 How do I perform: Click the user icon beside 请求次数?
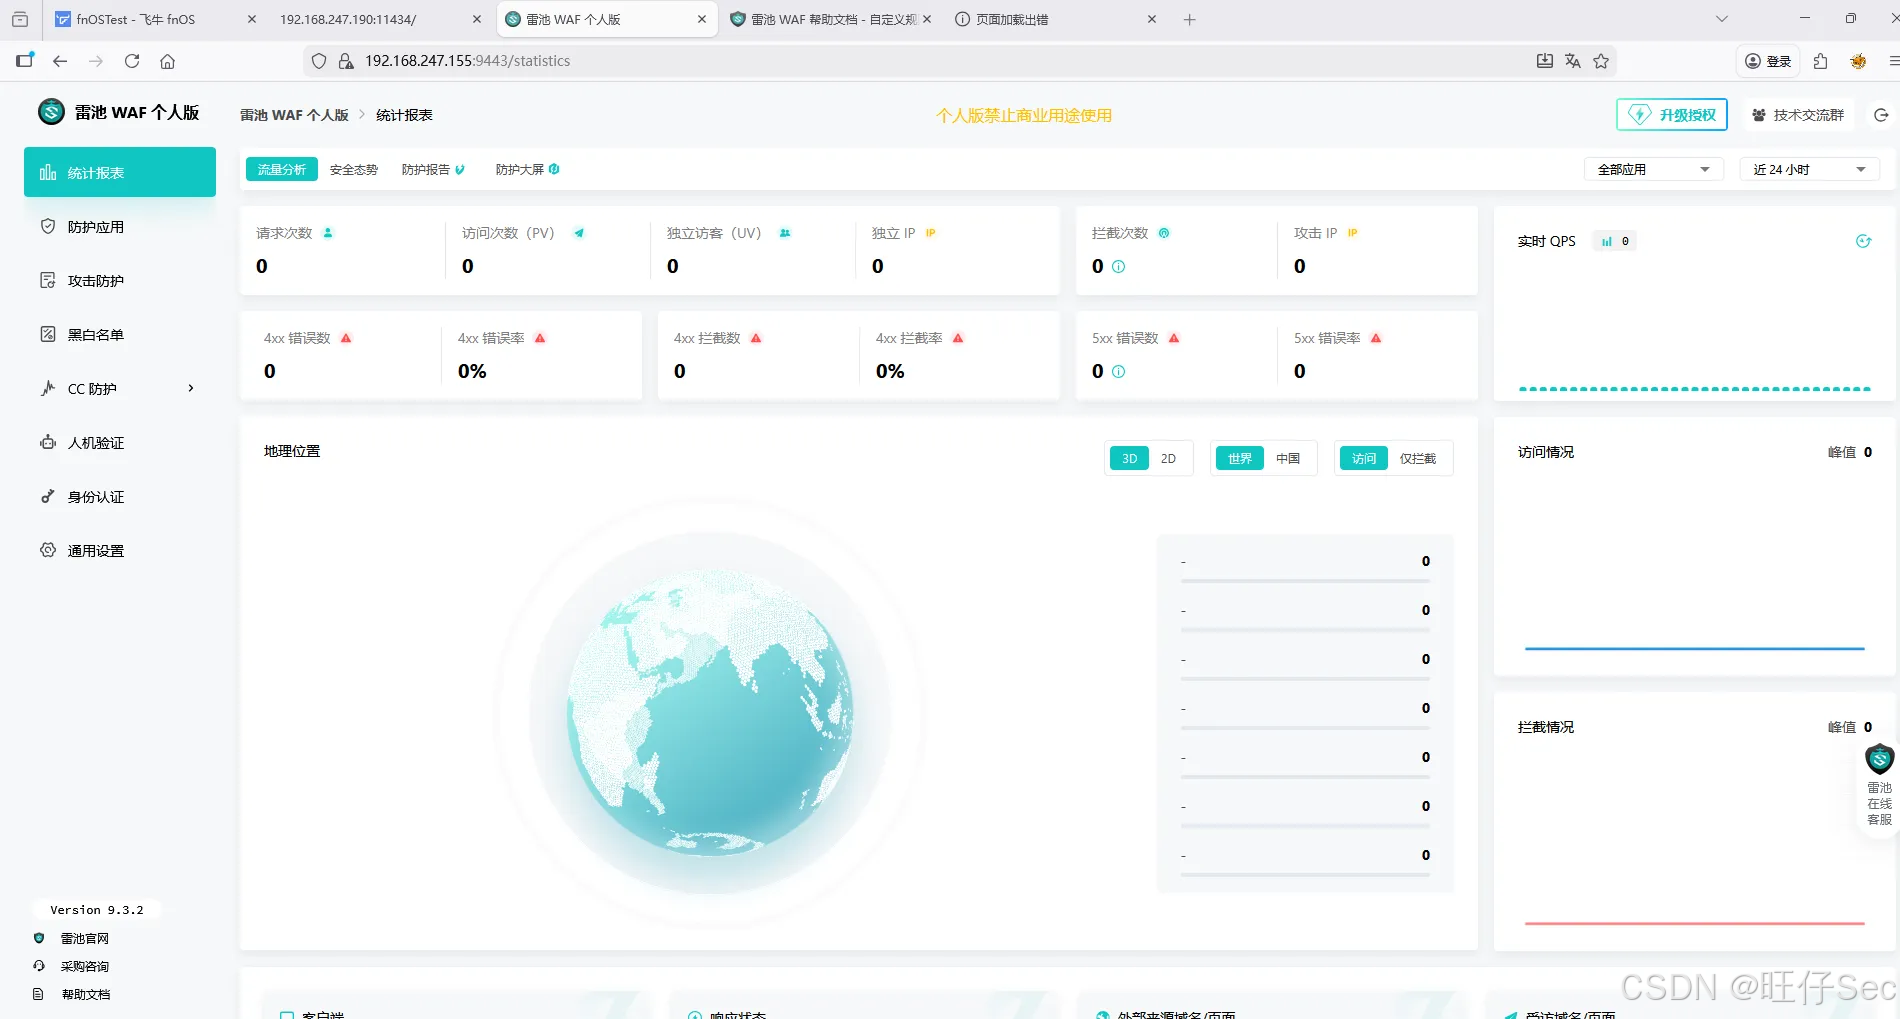328,233
